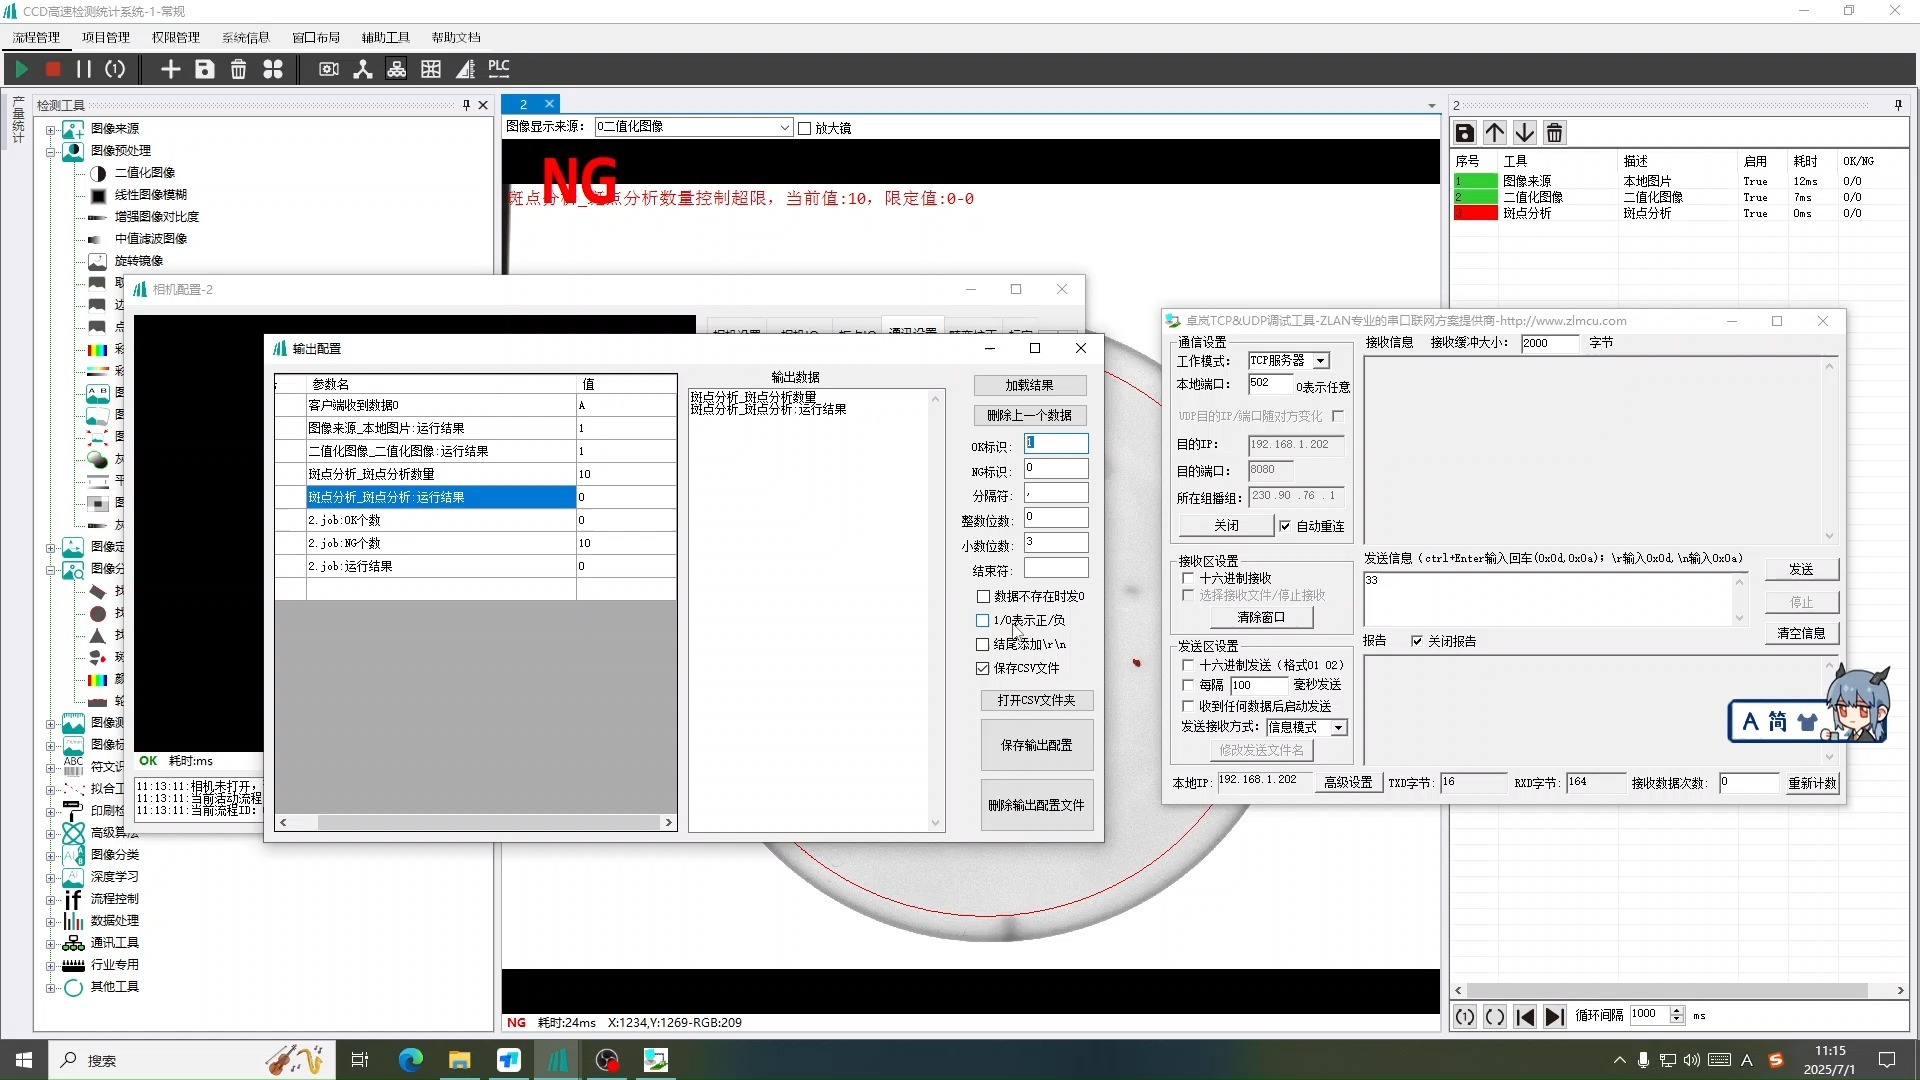Viewport: 1920px width, 1080px height.
Task: Click the step-to-next playback icon
Action: tap(1555, 1017)
